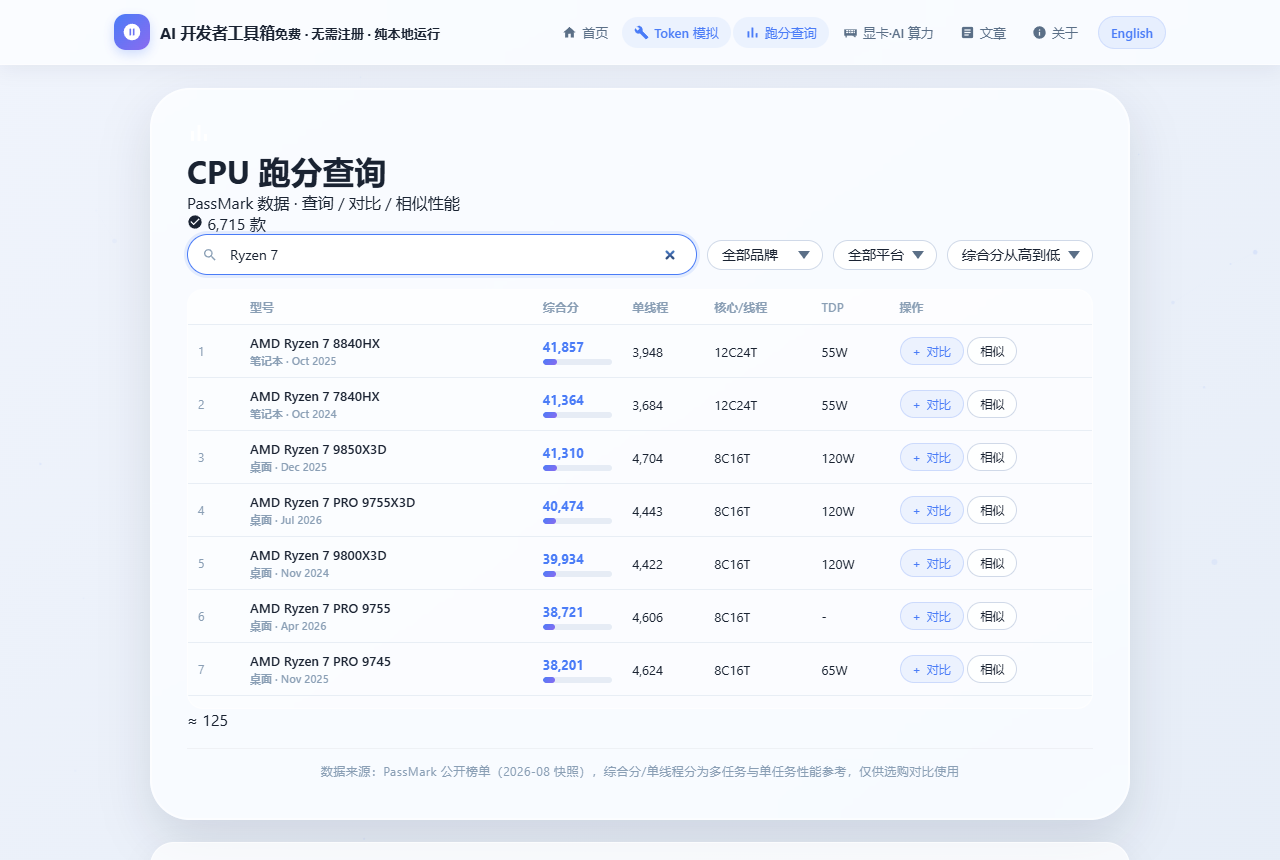Click the info icon beside 关于

pos(1039,33)
